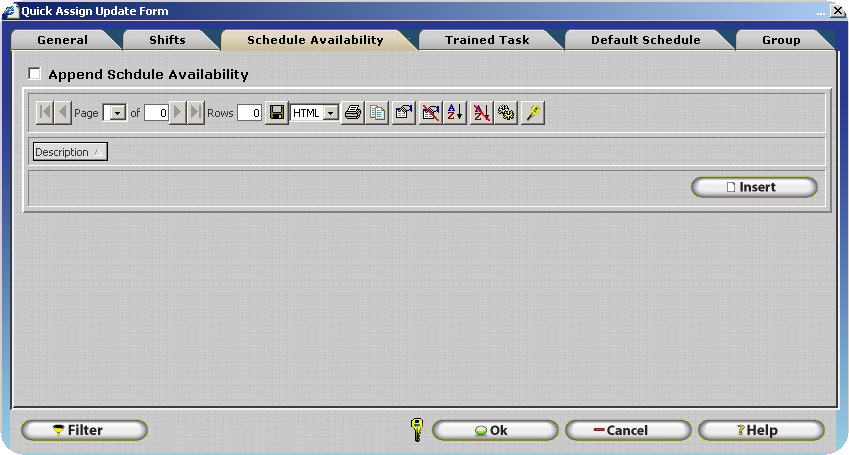Click the A-Z sort icon
This screenshot has width=849, height=455.
pyautogui.click(x=455, y=113)
